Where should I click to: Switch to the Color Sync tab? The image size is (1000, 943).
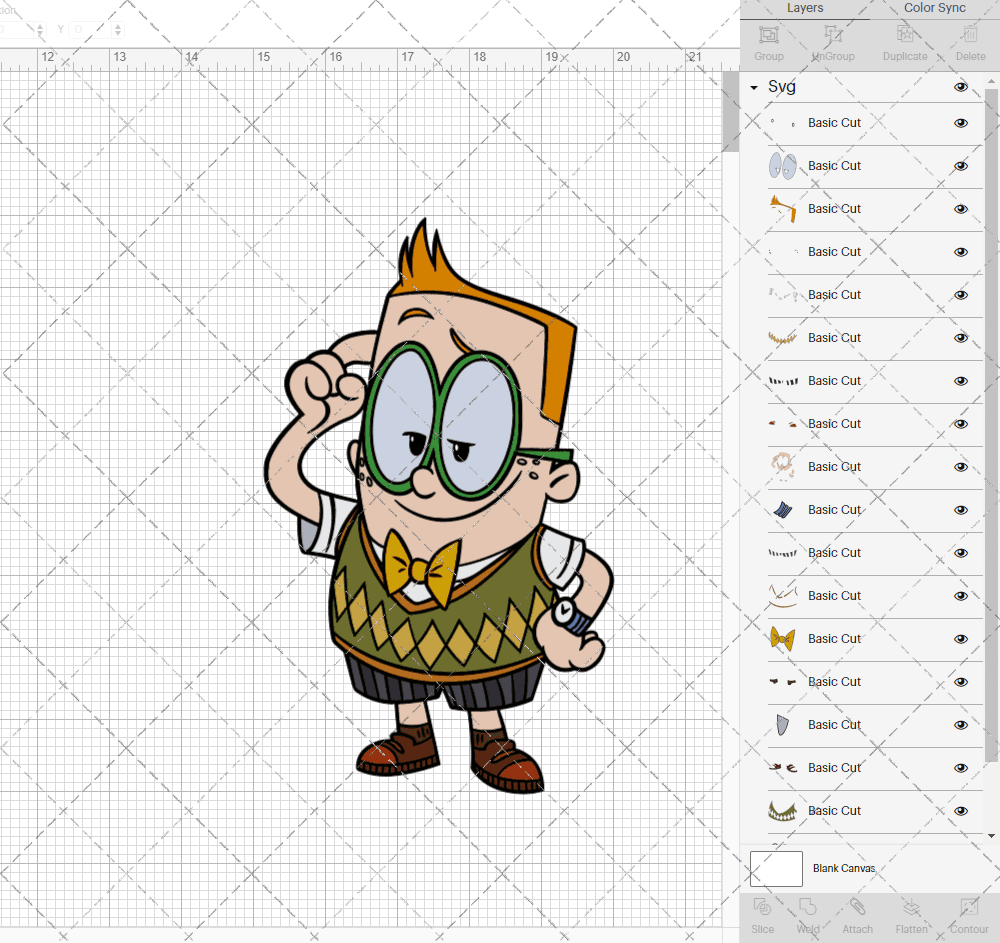point(934,8)
